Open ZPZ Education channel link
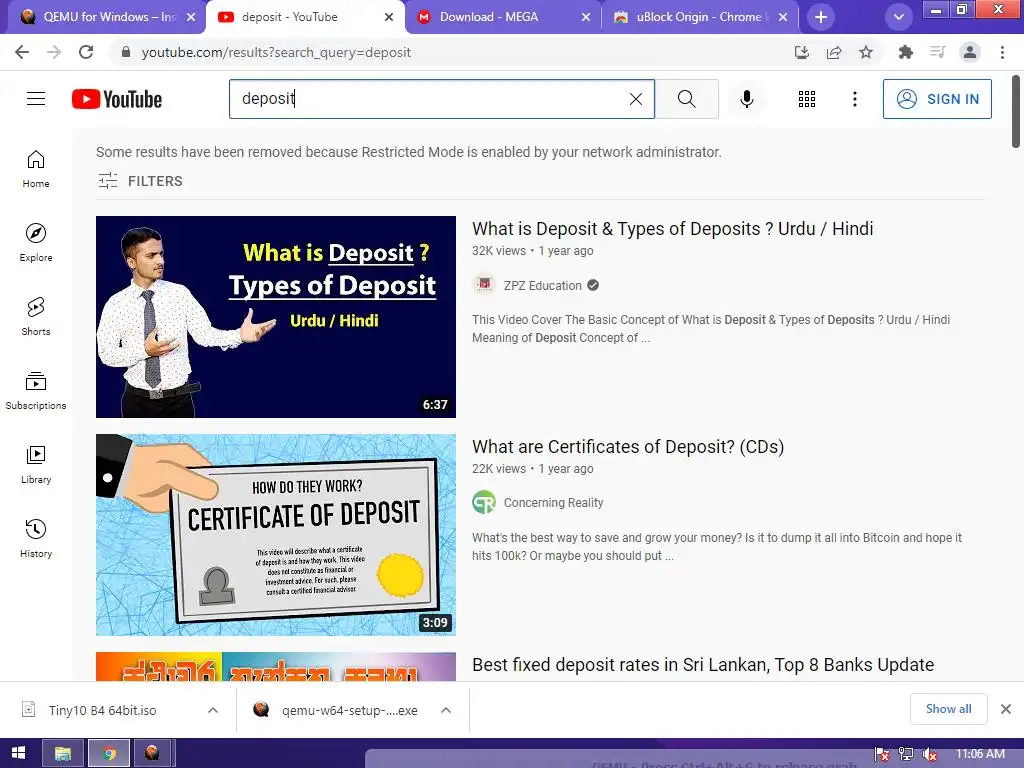1024x768 pixels. 542,285
